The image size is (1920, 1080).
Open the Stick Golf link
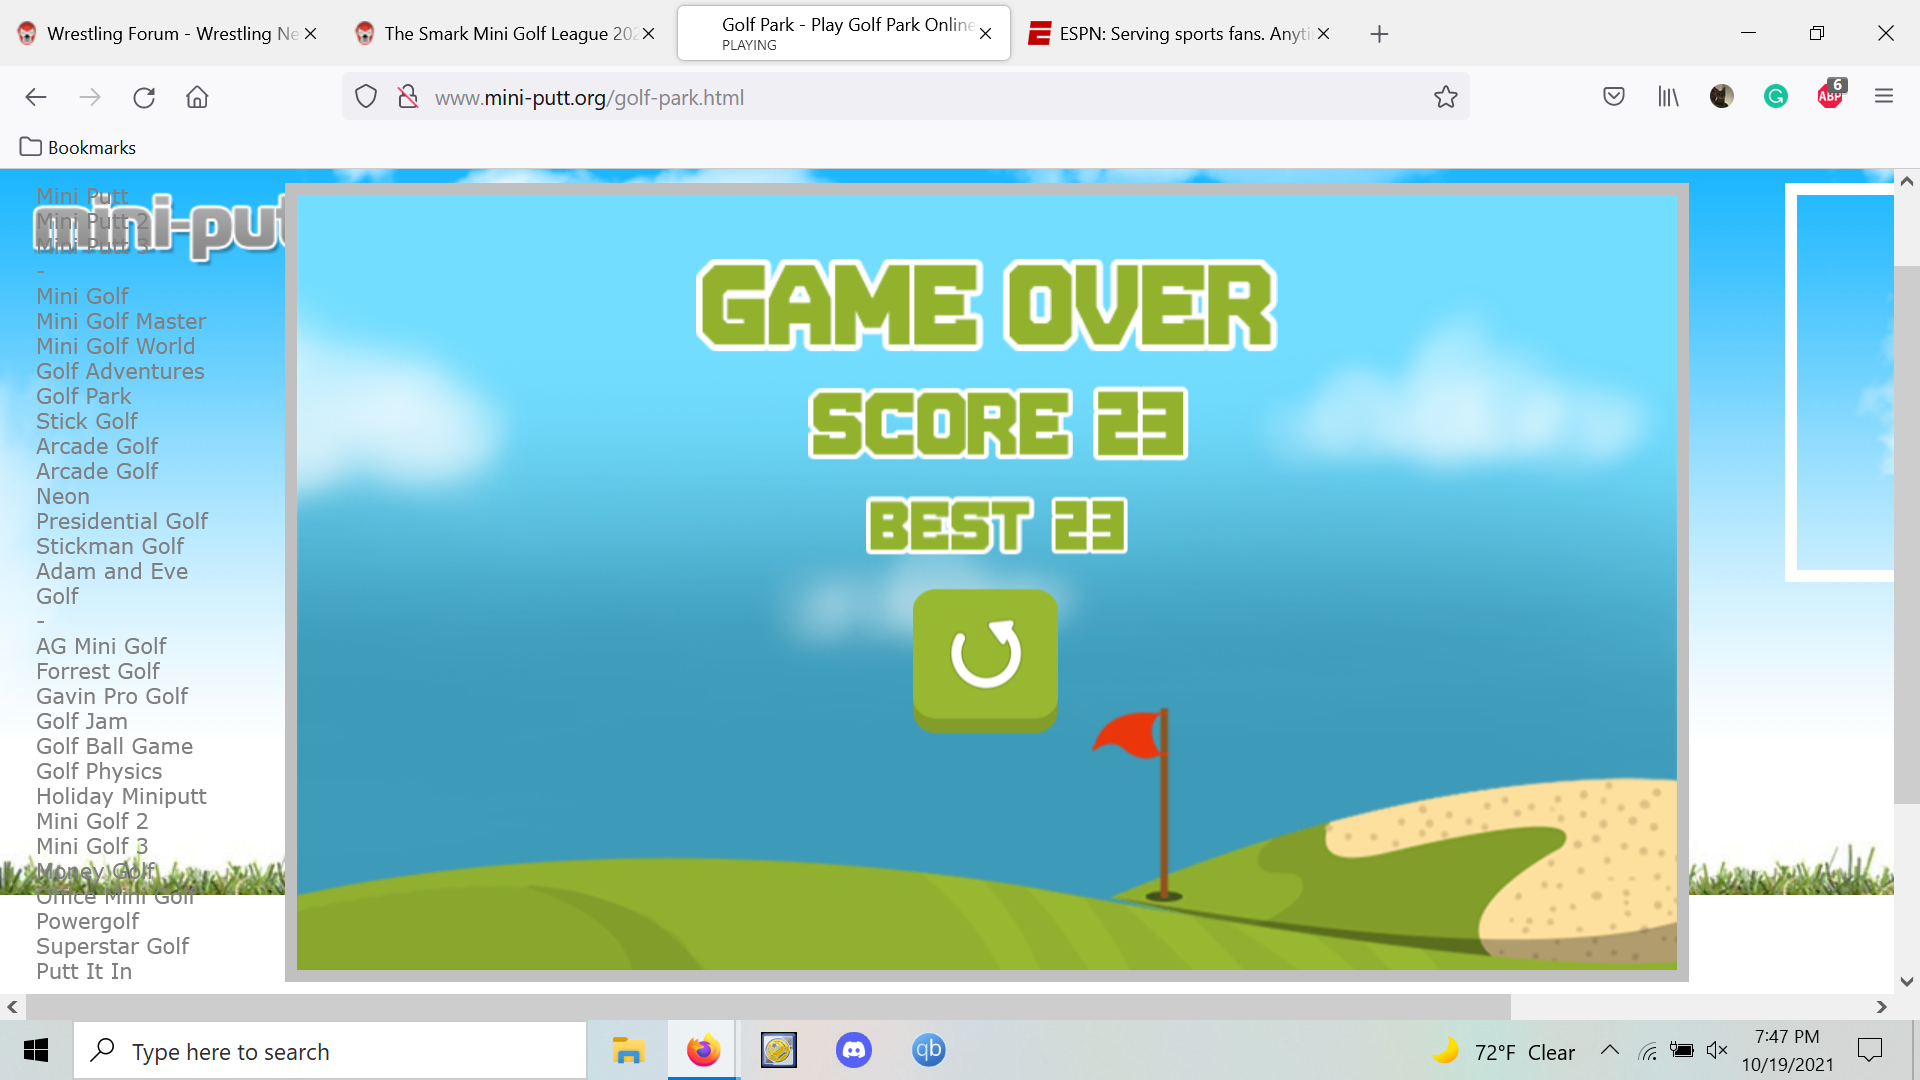[x=87, y=421]
